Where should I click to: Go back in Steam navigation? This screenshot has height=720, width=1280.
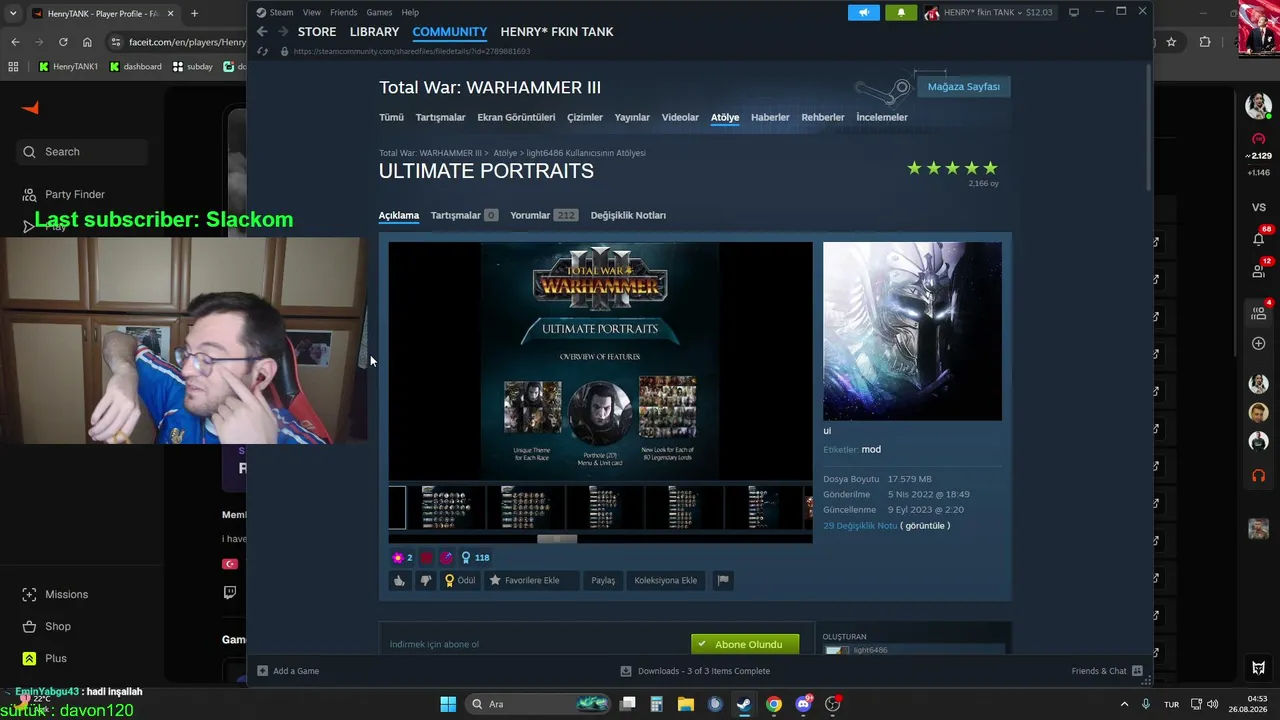pos(262,32)
